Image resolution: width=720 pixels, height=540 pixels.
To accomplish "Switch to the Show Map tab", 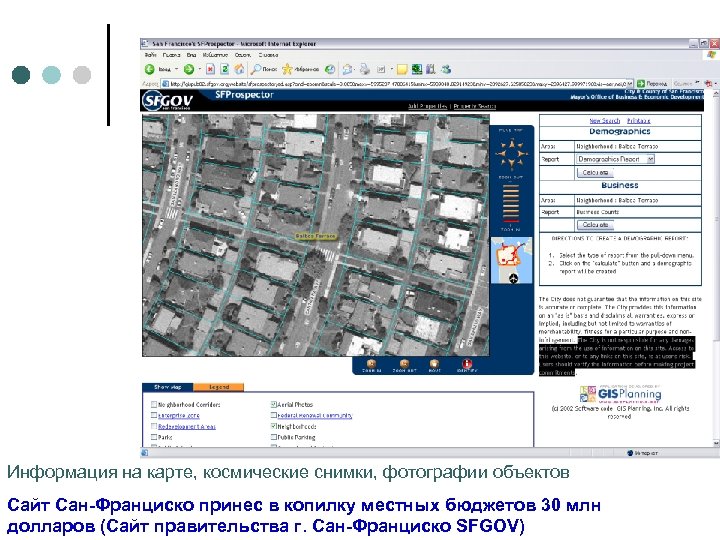I will pyautogui.click(x=168, y=387).
